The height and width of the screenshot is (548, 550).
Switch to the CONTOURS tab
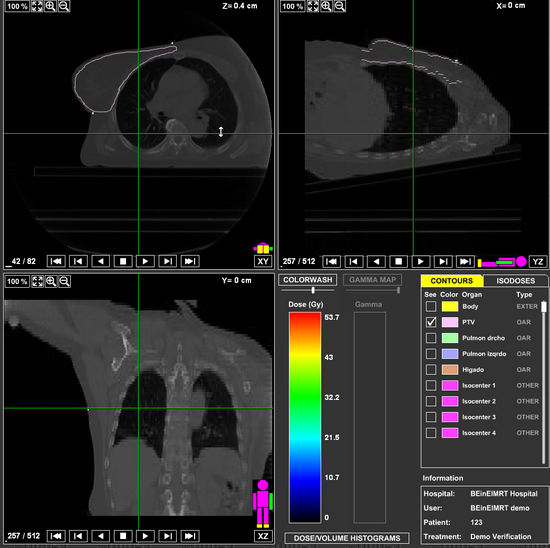(452, 281)
